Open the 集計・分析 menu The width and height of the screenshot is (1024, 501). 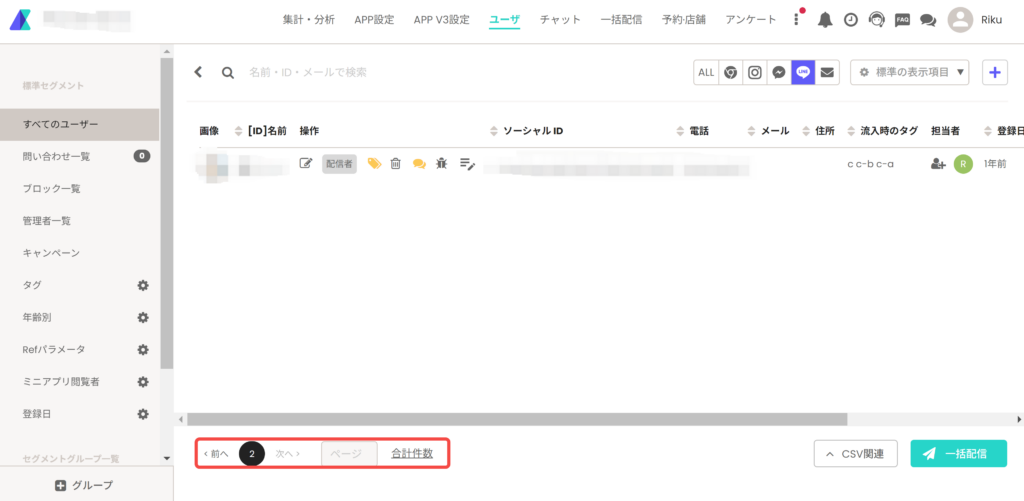[x=308, y=20]
